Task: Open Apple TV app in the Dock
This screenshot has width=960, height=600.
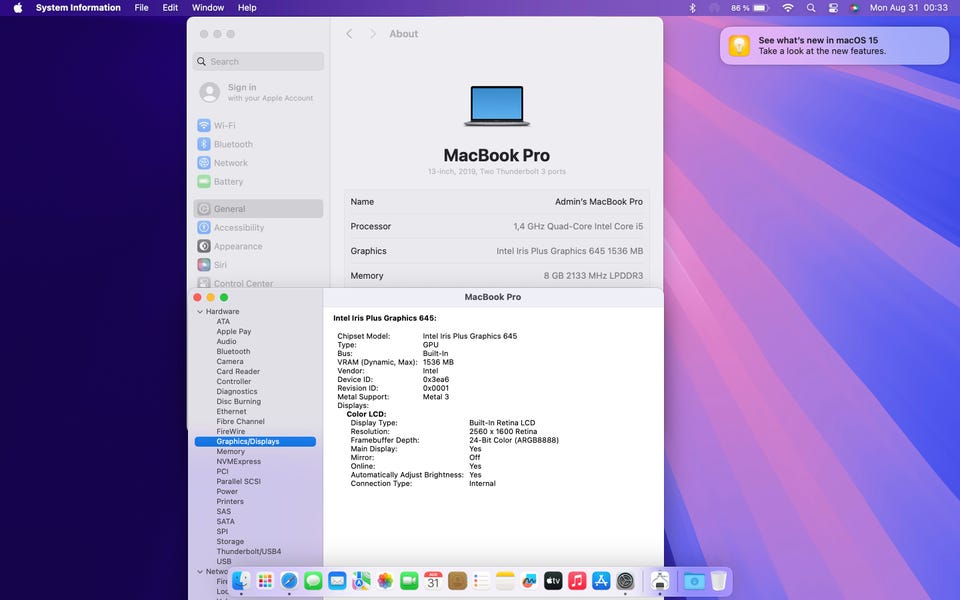Action: 553,580
